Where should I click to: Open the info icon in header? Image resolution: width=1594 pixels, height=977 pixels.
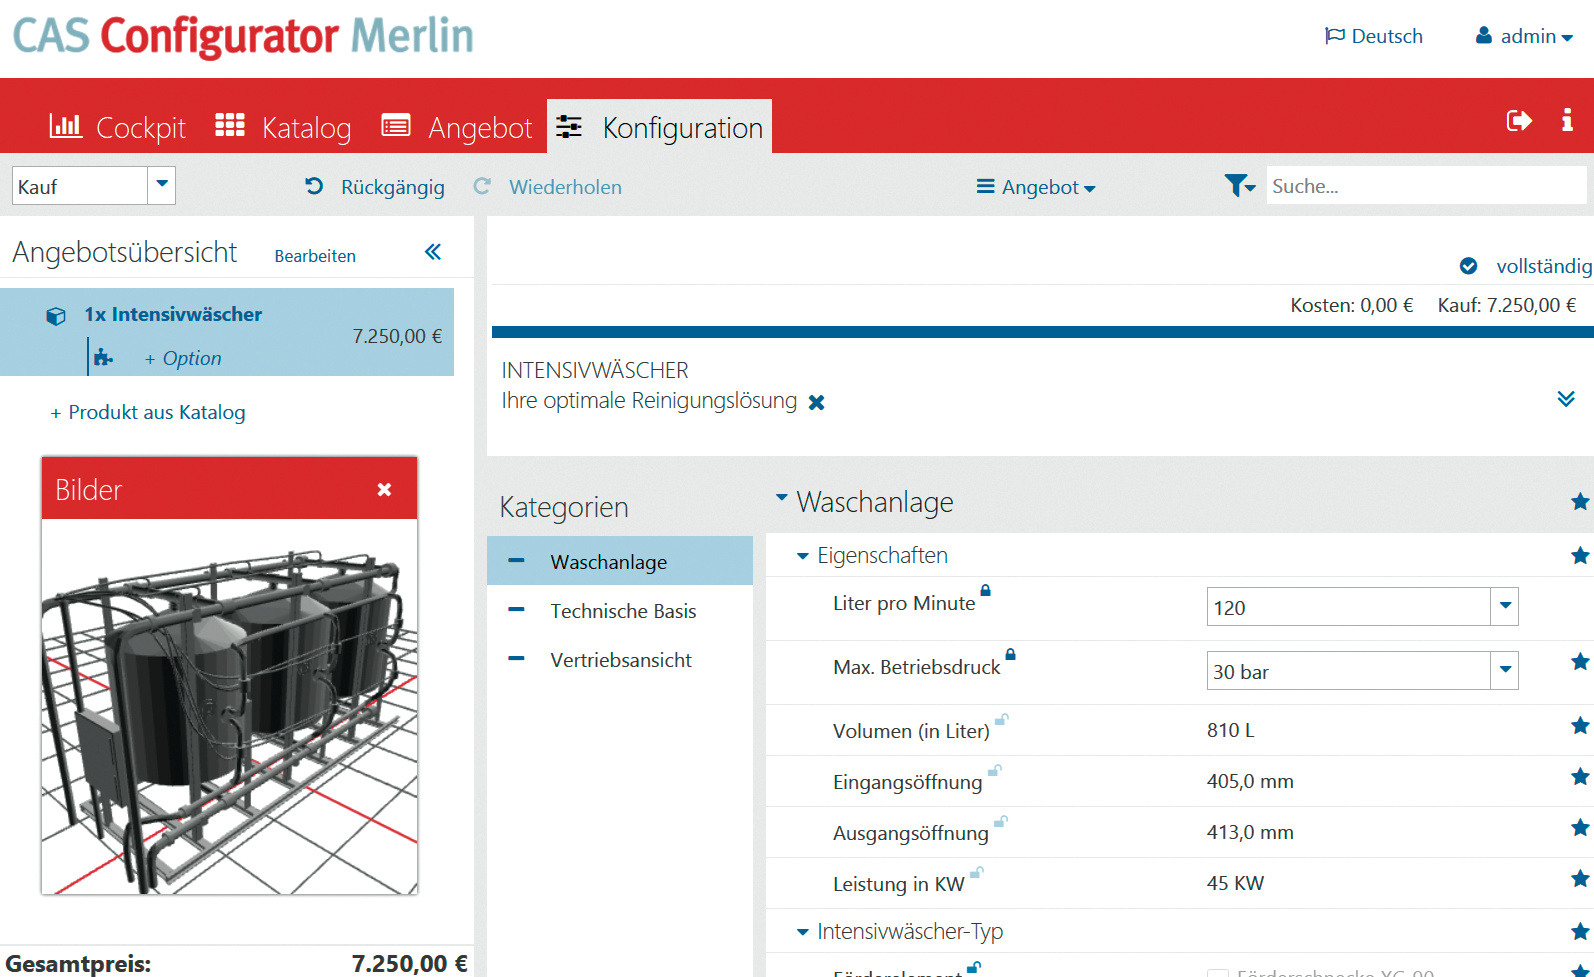pos(1567,121)
